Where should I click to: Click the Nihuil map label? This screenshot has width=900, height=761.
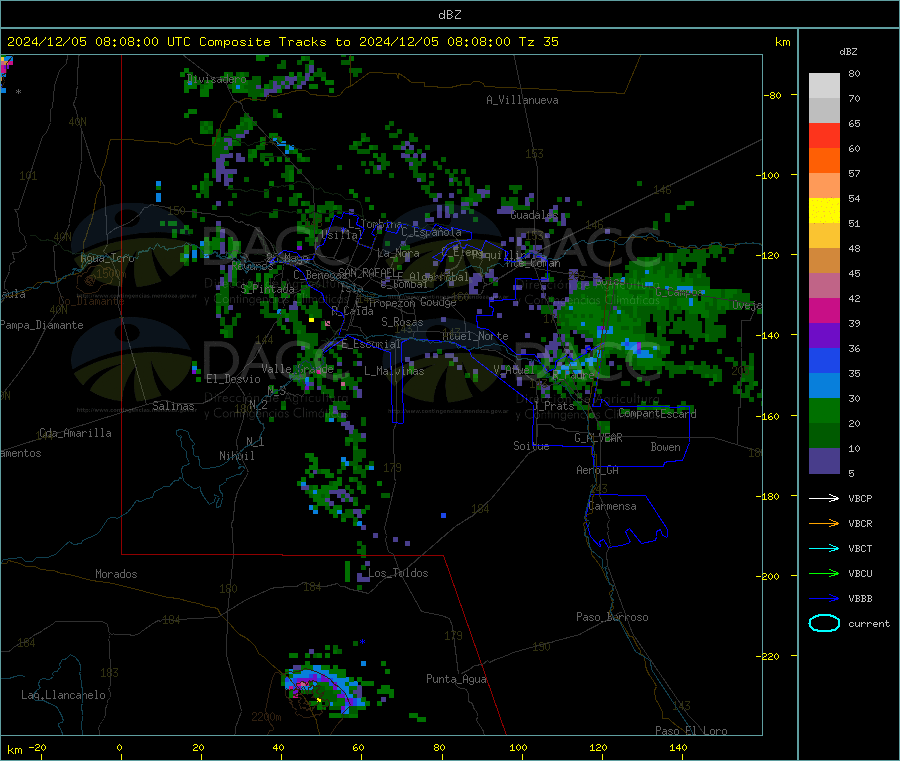pyautogui.click(x=236, y=456)
